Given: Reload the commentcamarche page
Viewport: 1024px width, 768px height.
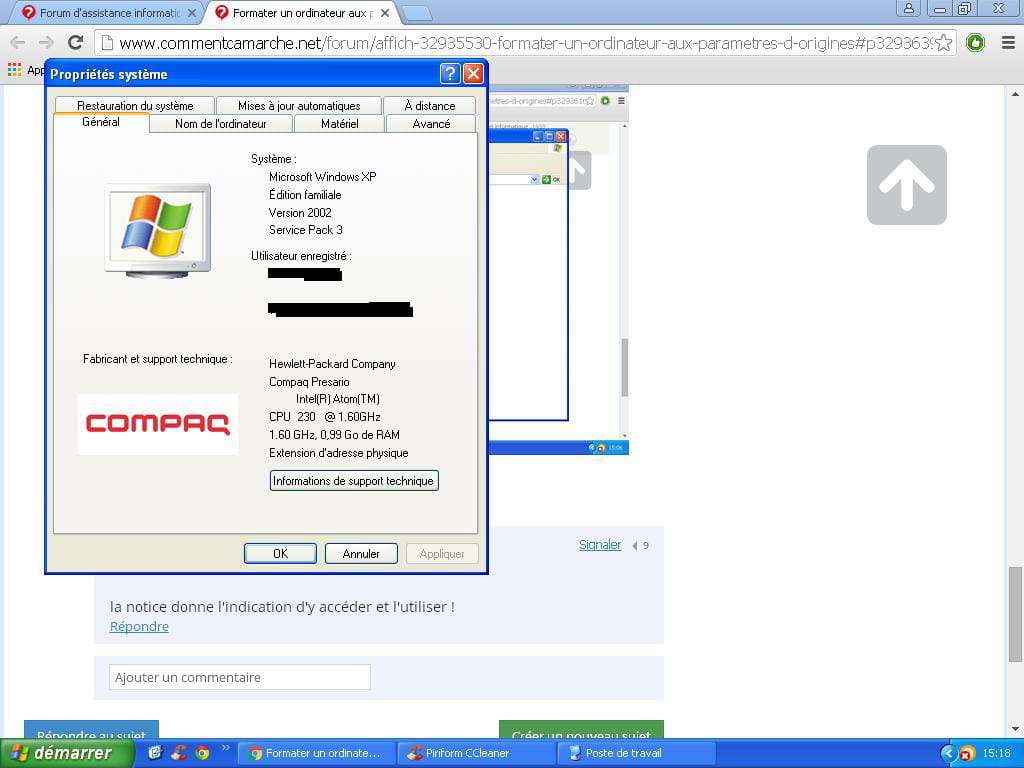Looking at the screenshot, I should pos(76,43).
